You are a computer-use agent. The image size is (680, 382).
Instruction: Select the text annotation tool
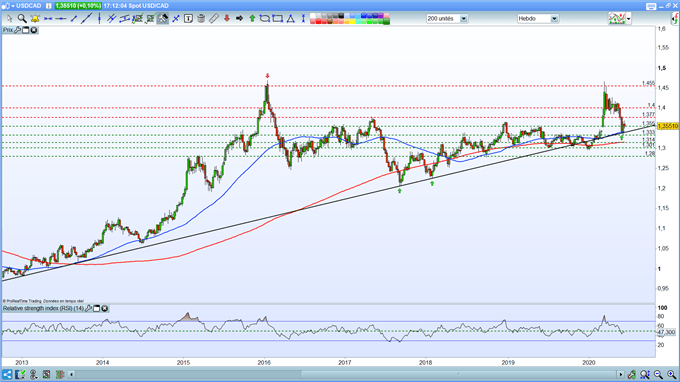[188, 19]
